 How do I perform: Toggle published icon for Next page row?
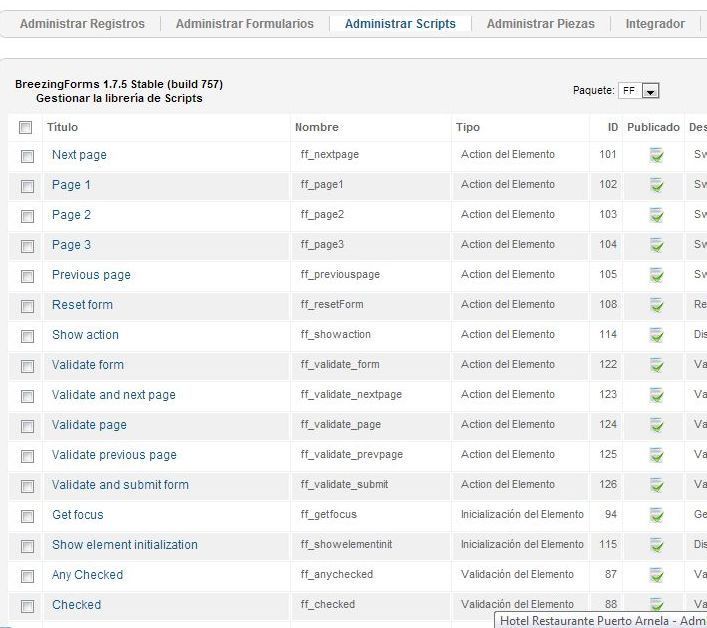coord(656,155)
